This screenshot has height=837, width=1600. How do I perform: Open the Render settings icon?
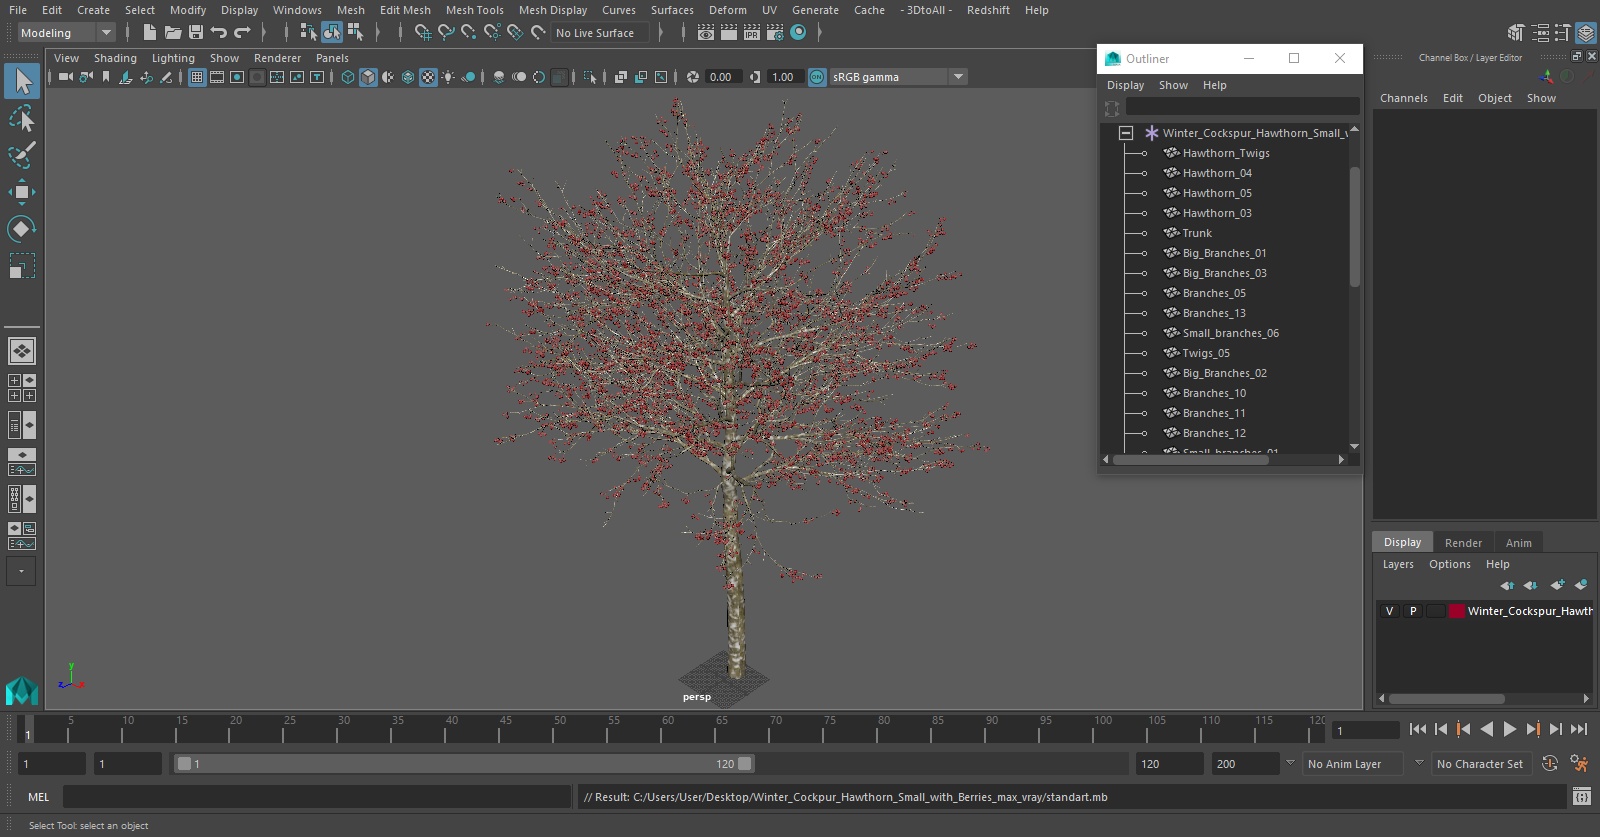(775, 33)
